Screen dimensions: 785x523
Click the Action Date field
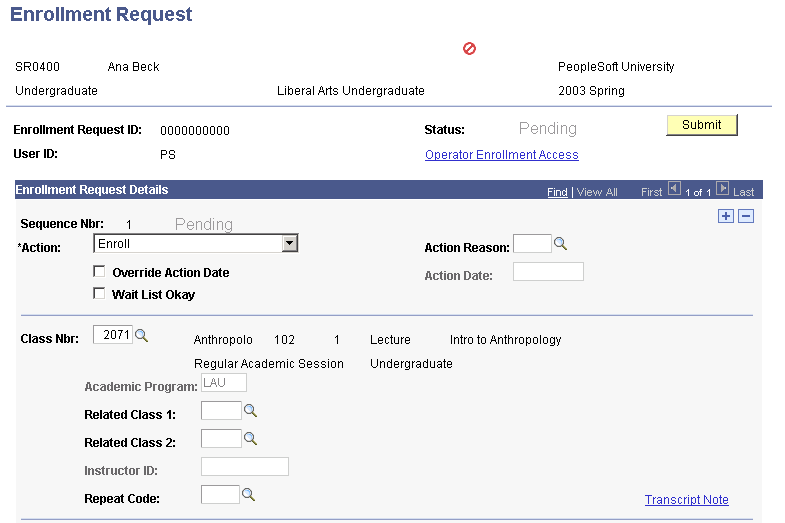548,272
